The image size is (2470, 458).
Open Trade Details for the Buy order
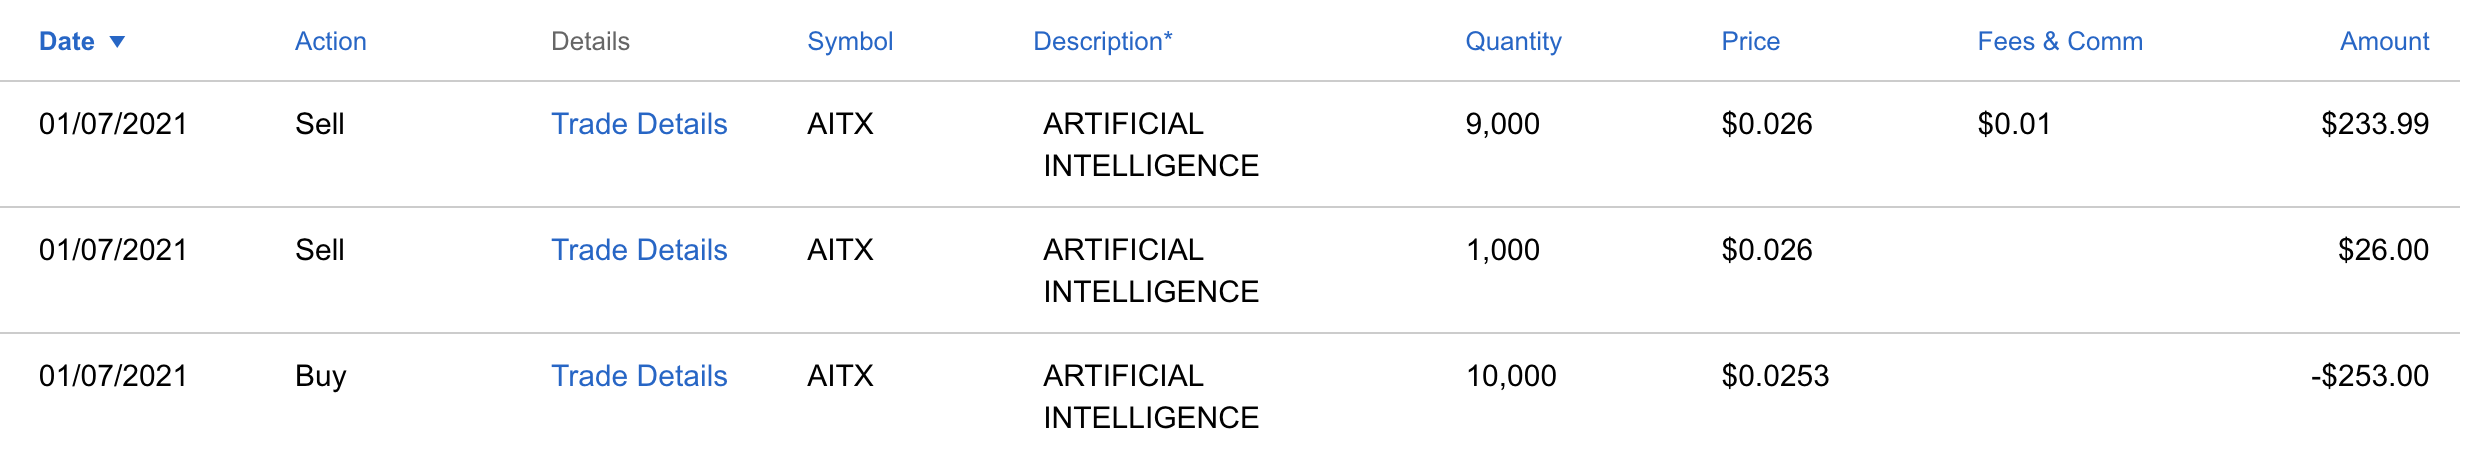(639, 376)
